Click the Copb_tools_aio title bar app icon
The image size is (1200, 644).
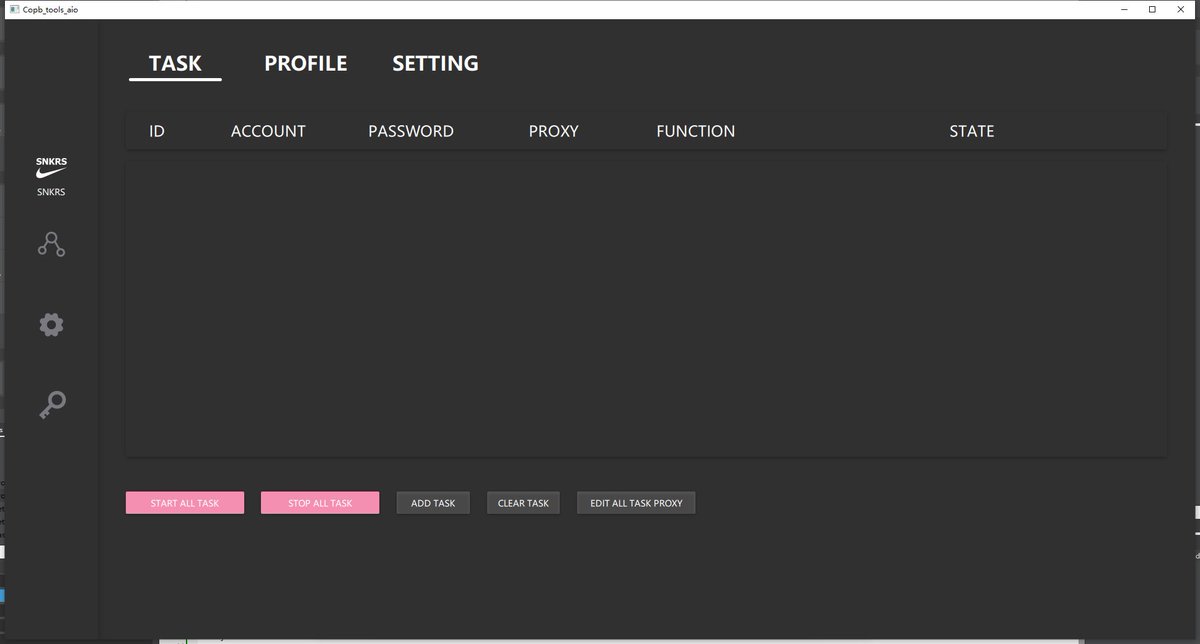click(13, 9)
